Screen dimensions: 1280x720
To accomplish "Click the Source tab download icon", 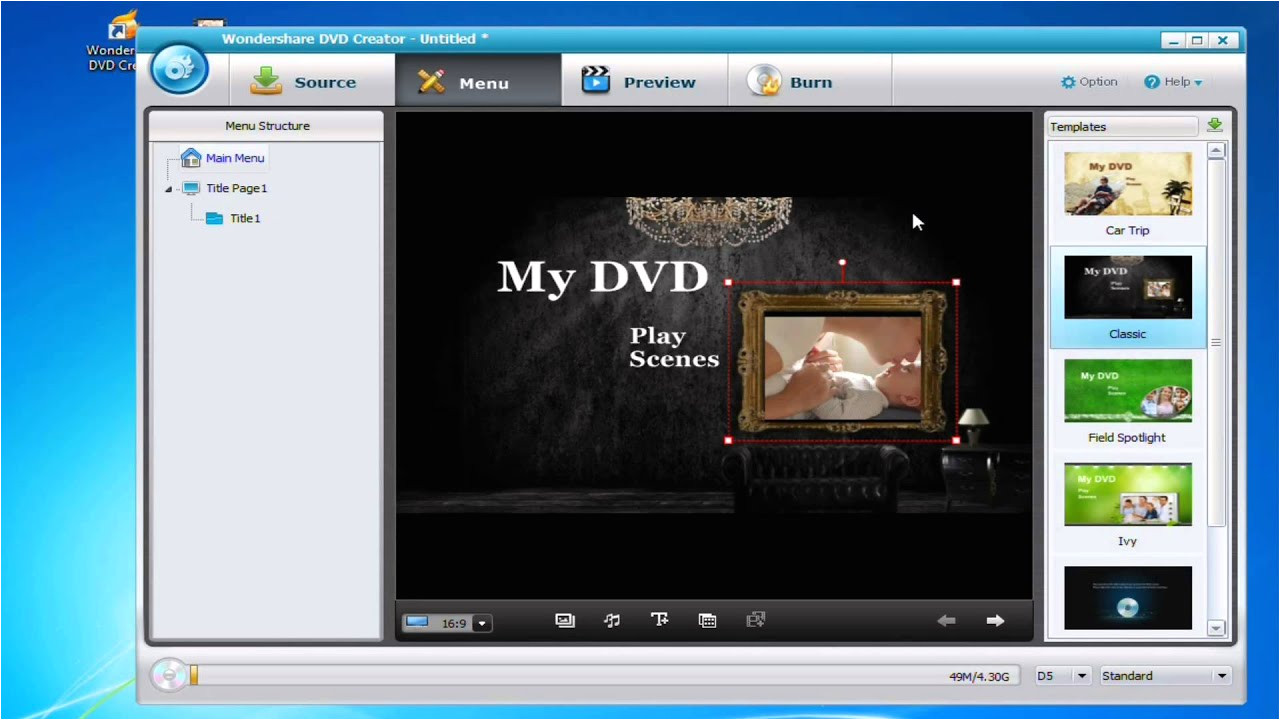I will [266, 81].
